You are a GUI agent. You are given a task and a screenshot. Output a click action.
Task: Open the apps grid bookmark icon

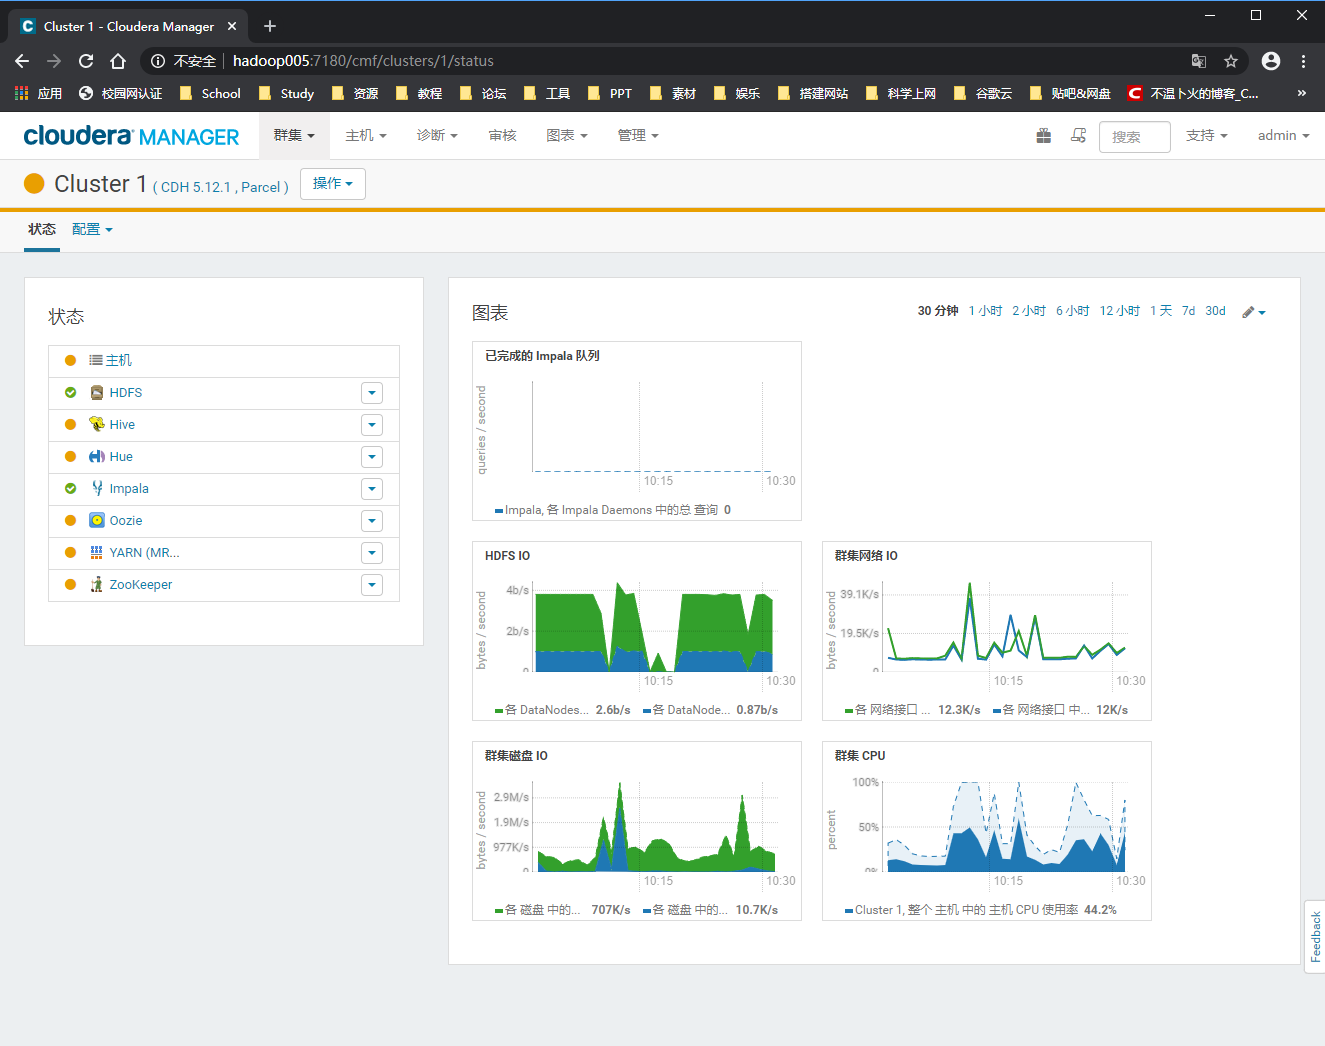click(x=22, y=93)
